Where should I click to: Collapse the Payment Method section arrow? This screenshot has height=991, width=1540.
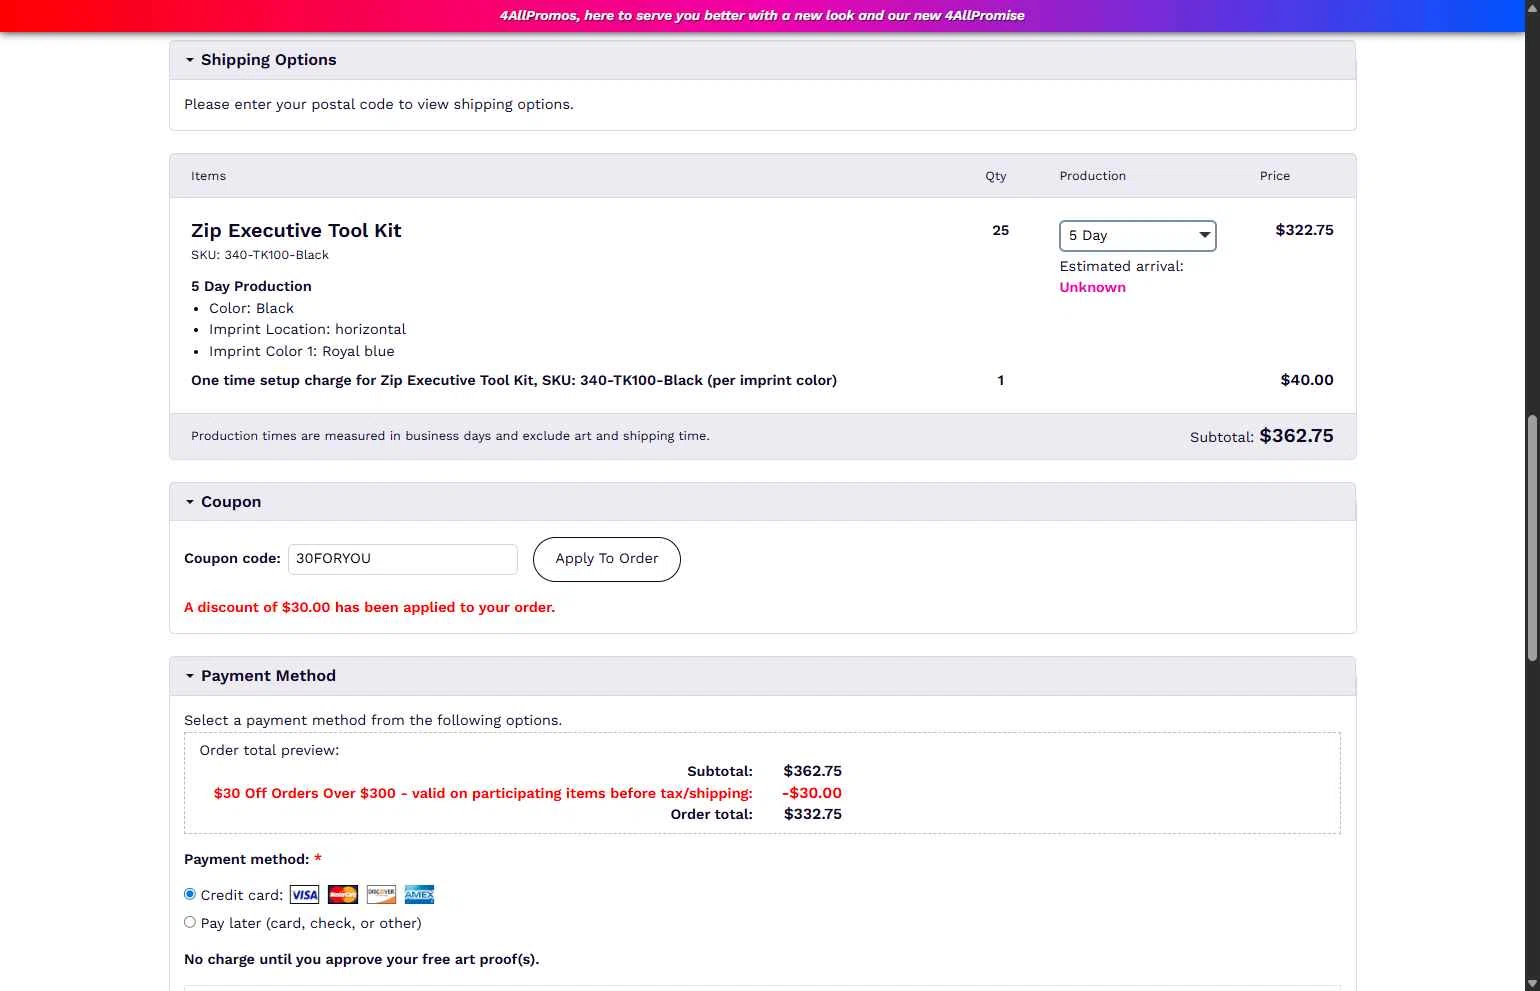190,676
